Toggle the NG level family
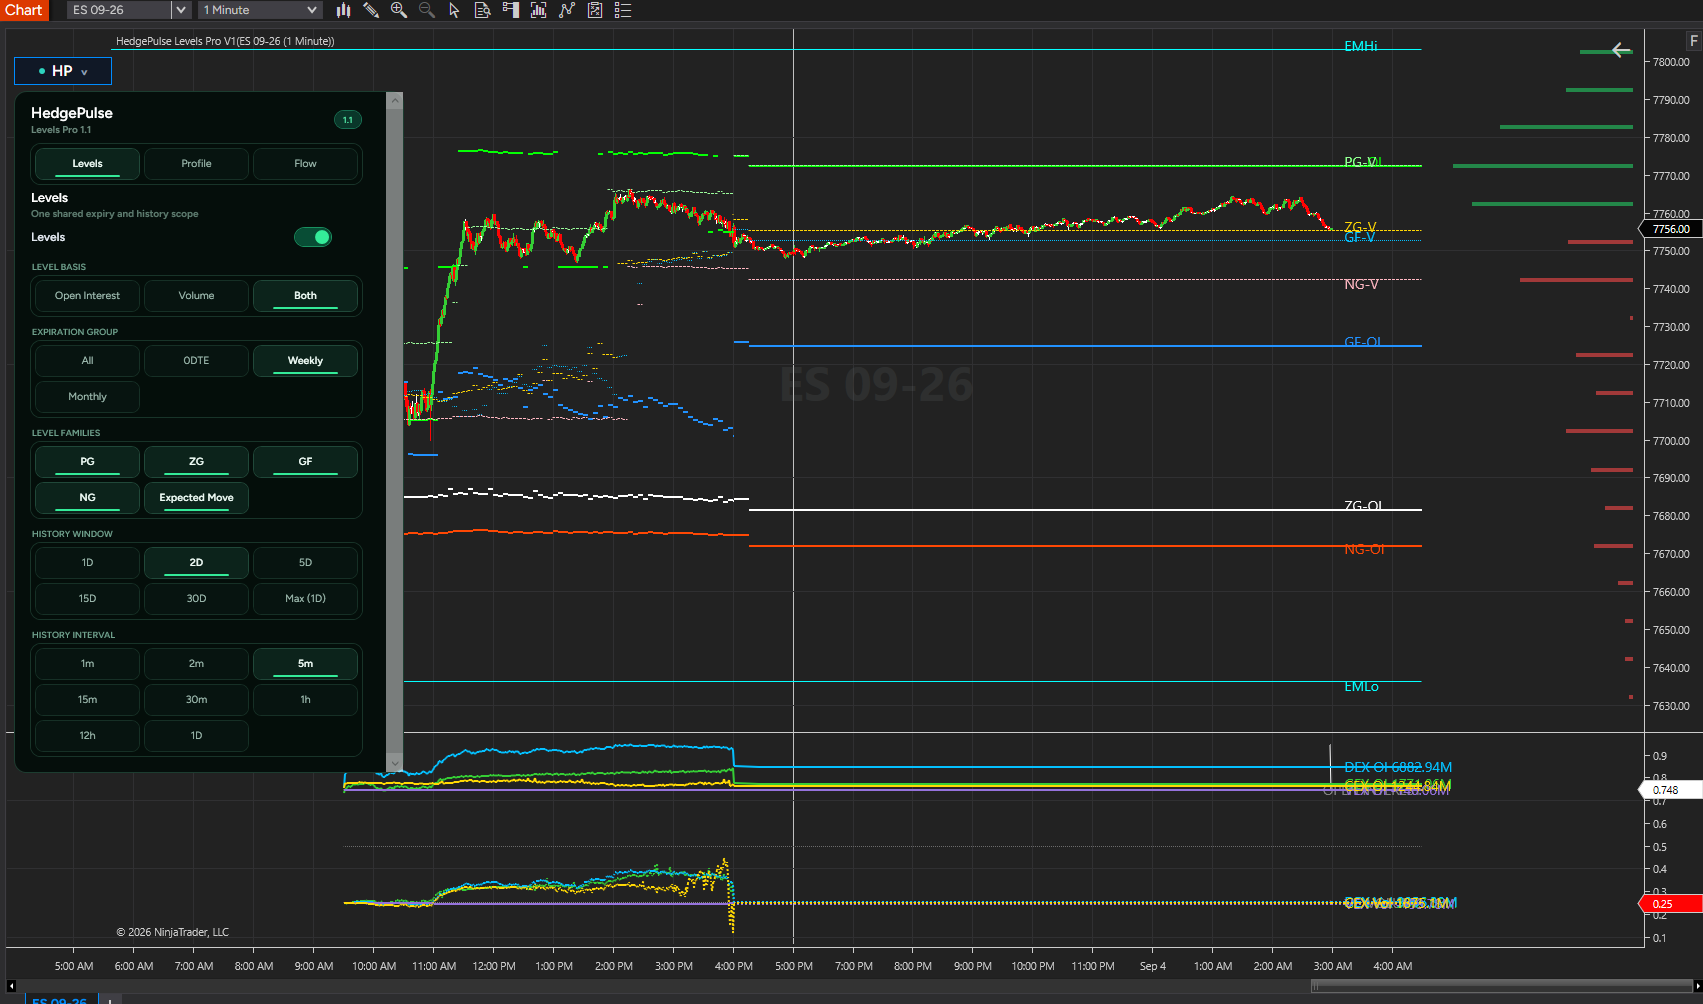The width and height of the screenshot is (1703, 1004). pyautogui.click(x=87, y=498)
